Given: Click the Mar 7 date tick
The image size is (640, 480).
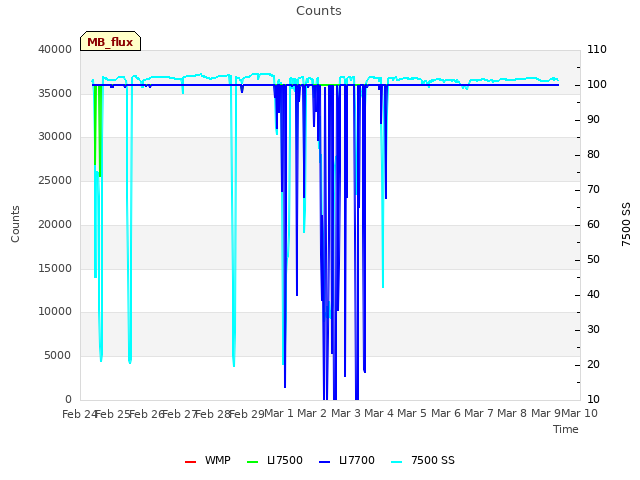Looking at the screenshot, I should point(479,413).
